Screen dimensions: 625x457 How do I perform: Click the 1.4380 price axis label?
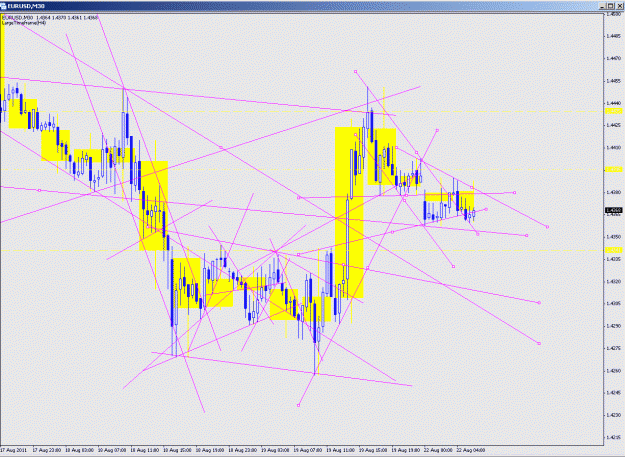coord(614,192)
